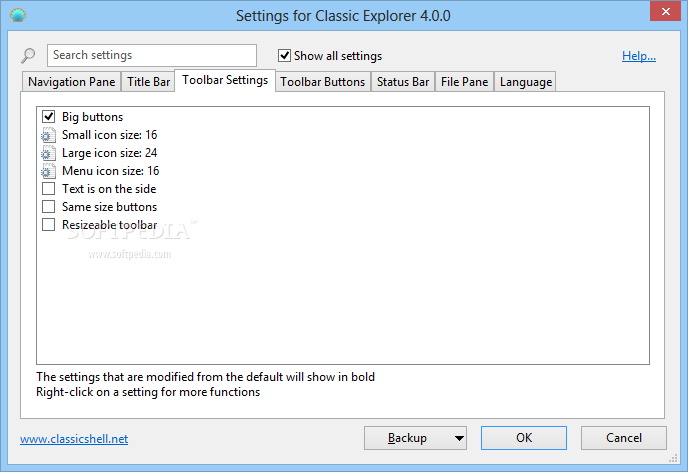Click the Classic Explorer shell icon in title bar
The width and height of the screenshot is (688, 472).
[18, 15]
